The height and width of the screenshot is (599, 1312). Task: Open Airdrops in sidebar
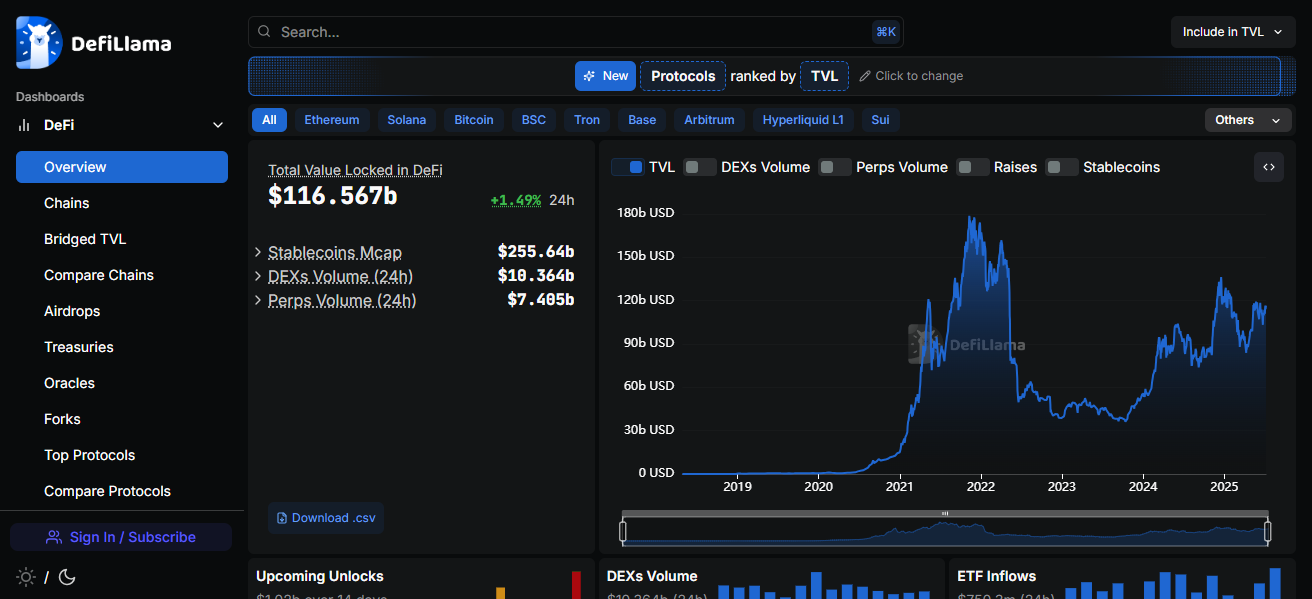click(x=122, y=311)
